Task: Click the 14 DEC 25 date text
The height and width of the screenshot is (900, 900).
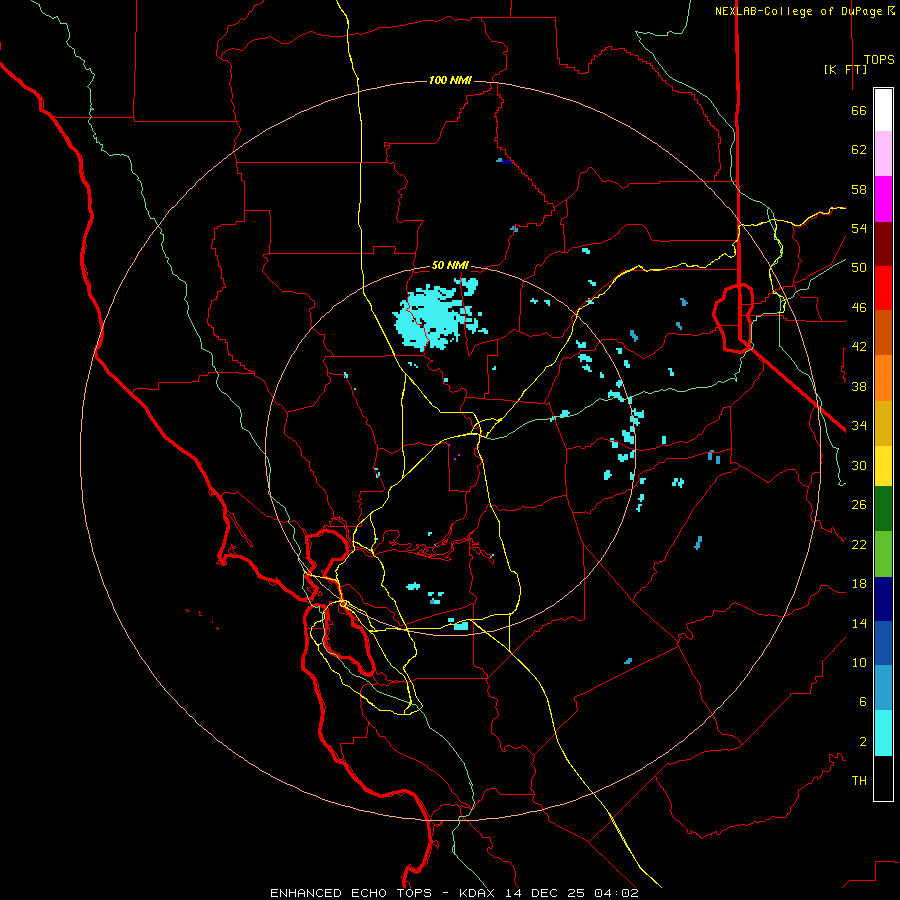Action: [545, 893]
